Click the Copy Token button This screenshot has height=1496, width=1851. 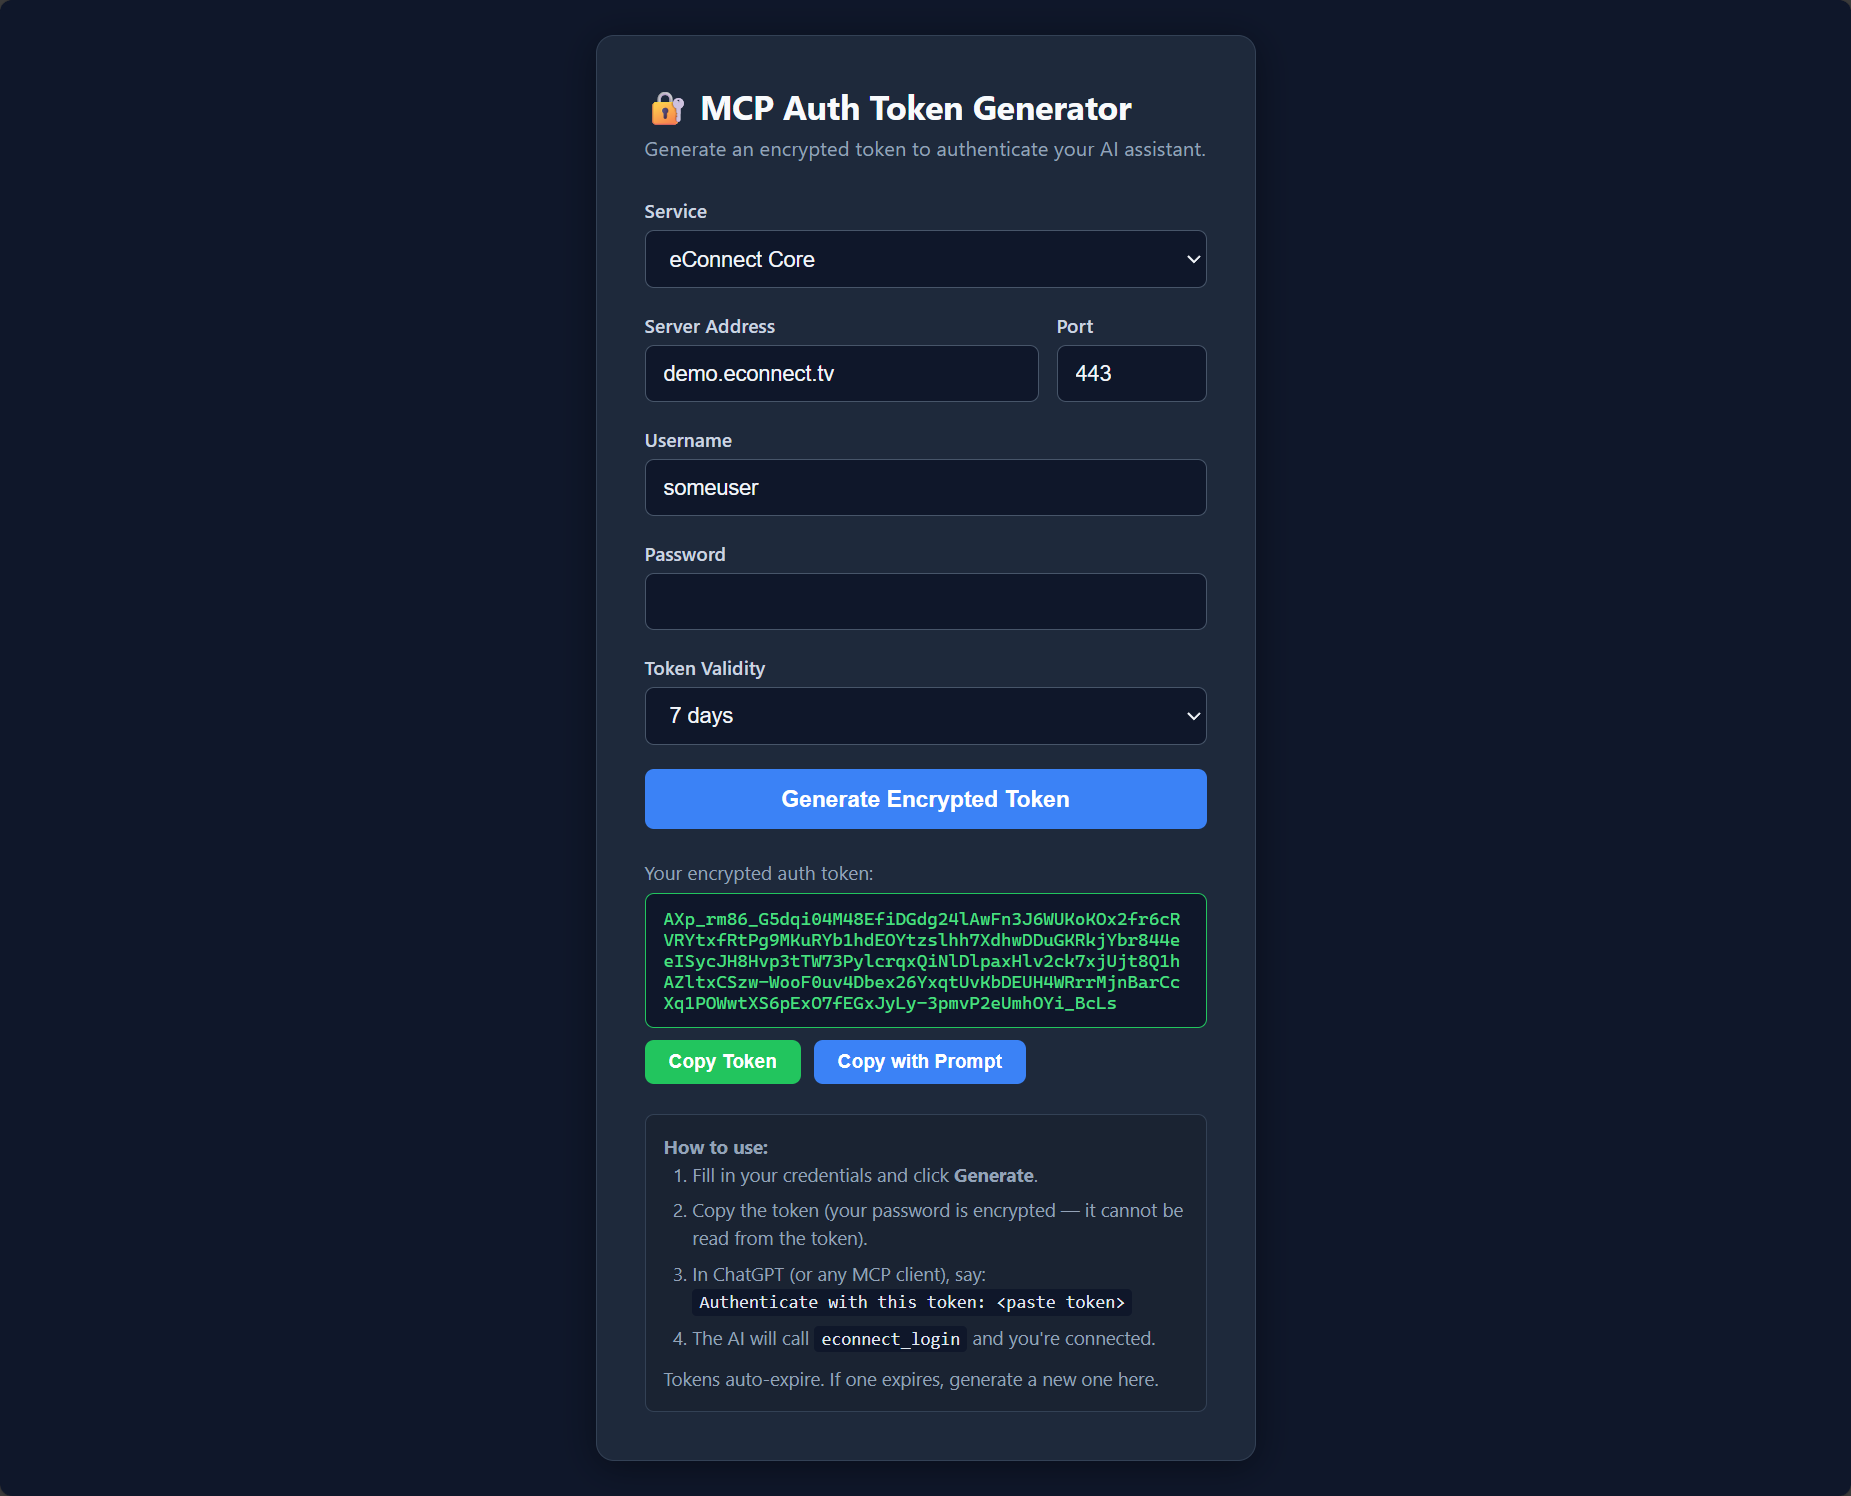point(722,1061)
